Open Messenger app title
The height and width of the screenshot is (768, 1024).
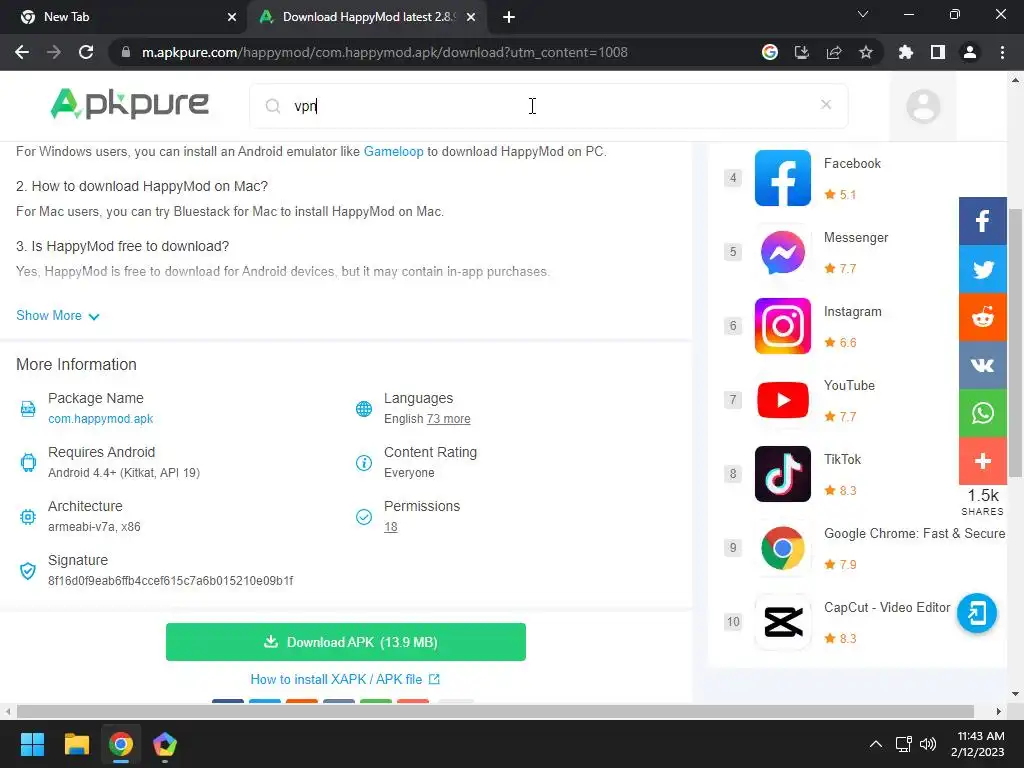pos(856,238)
